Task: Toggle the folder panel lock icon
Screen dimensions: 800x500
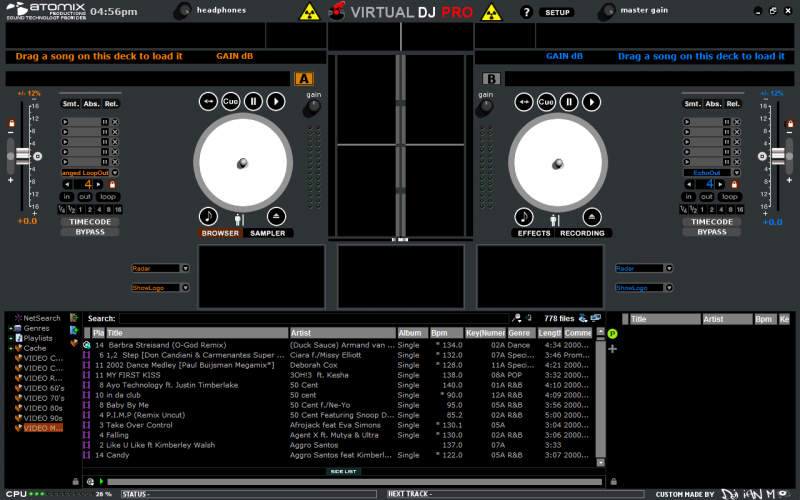Action: [x=76, y=481]
